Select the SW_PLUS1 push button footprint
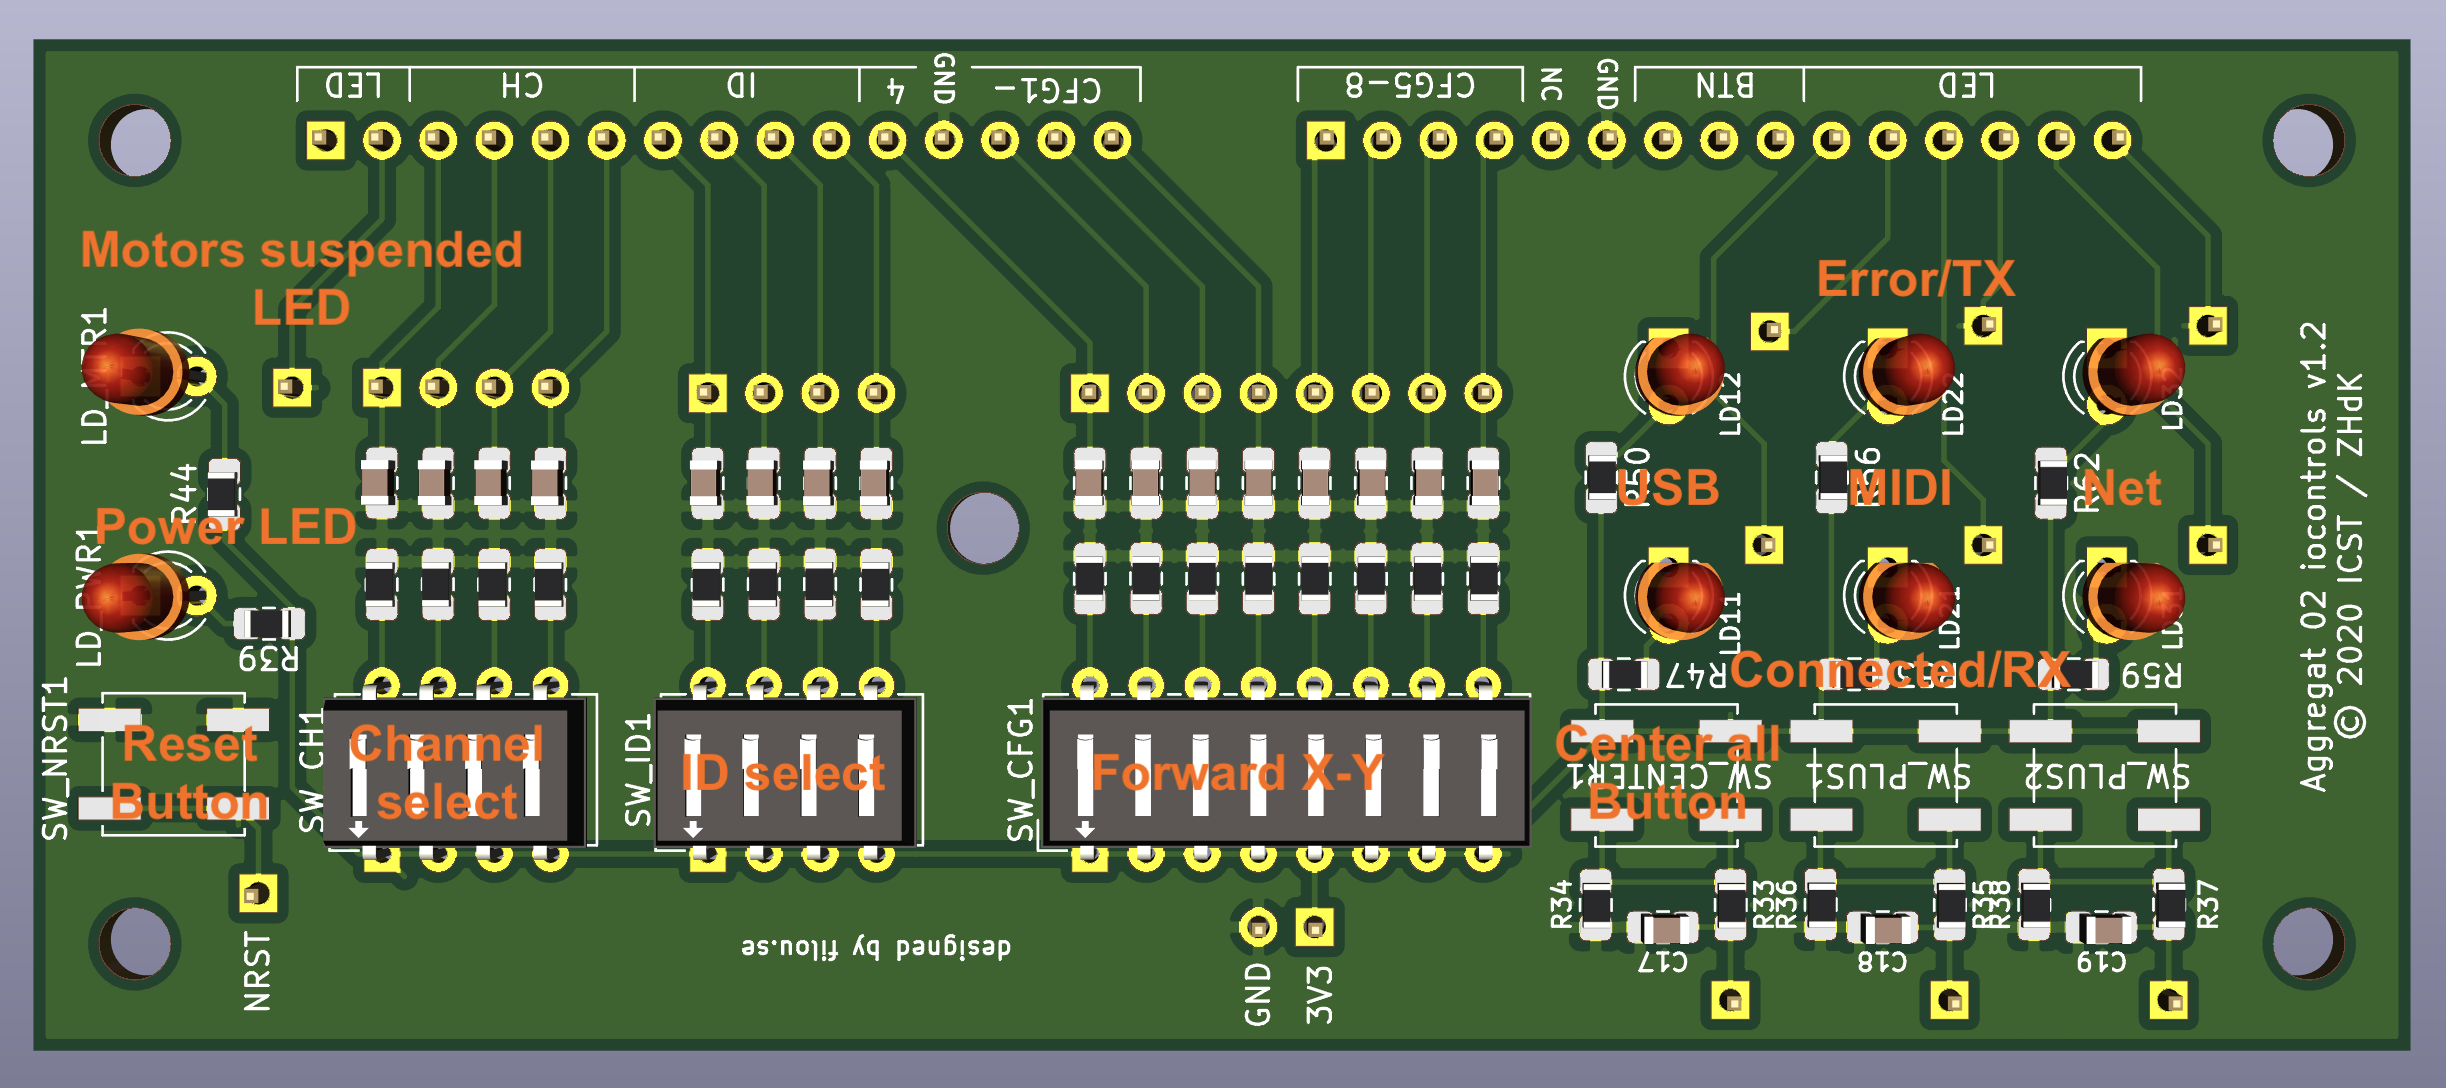 (1885, 776)
